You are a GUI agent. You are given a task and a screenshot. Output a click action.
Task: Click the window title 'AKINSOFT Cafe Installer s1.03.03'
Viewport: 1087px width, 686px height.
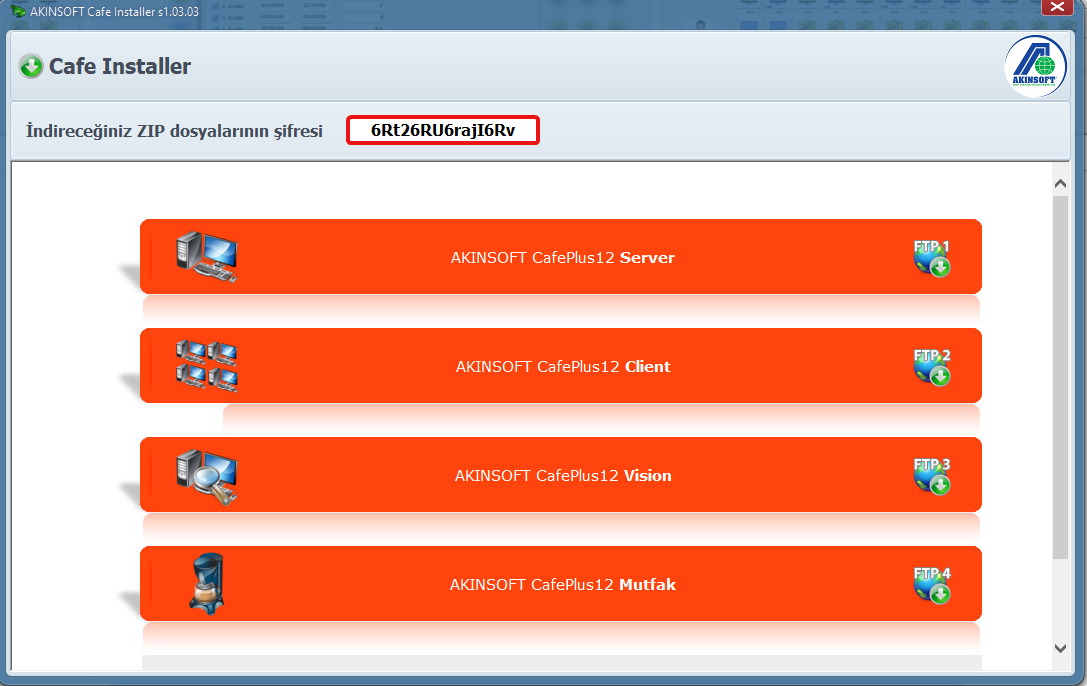[114, 12]
